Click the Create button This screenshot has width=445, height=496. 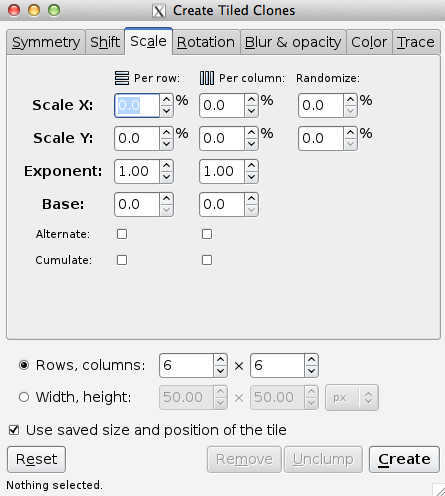404,459
